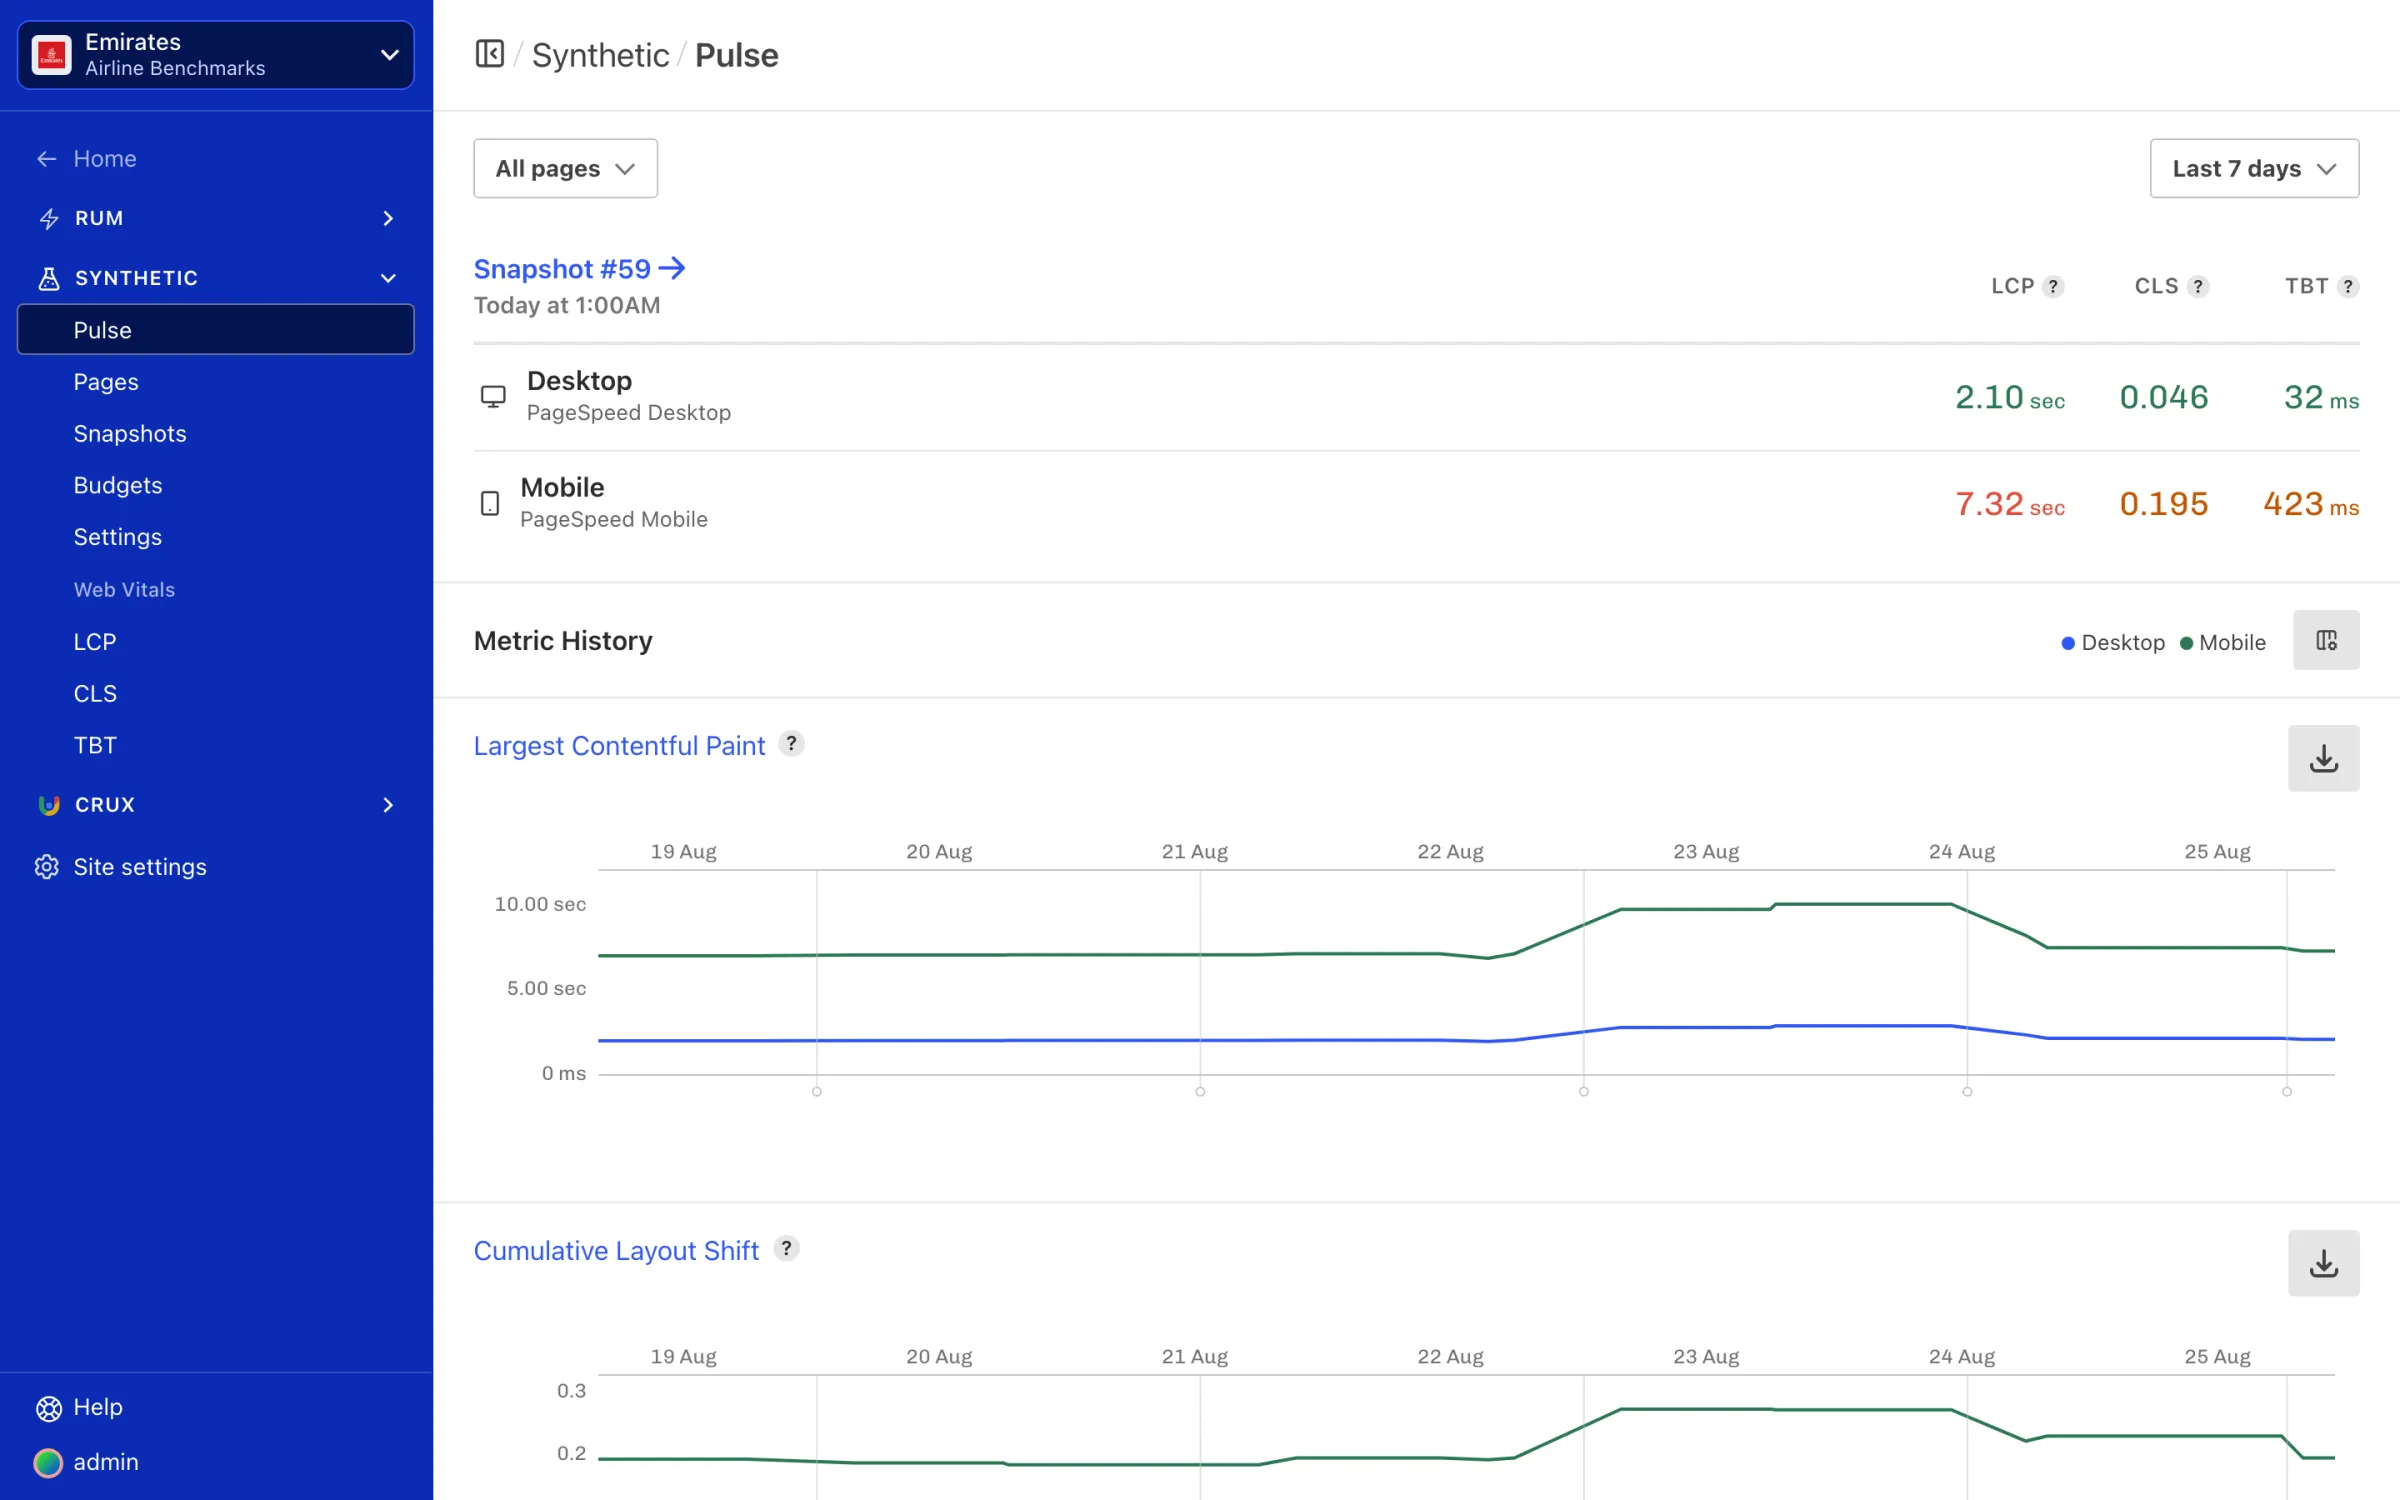Click Mobile CLS value 0.195
The image size is (2400, 1500).
tap(2164, 504)
